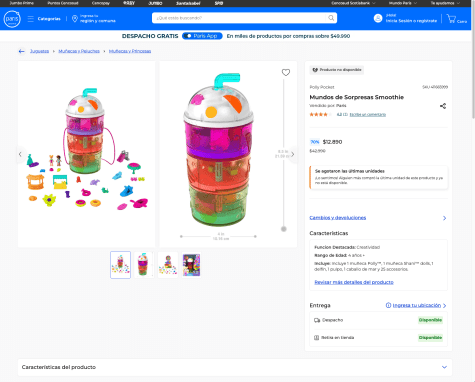475x382 pixels.
Task: Open the Categorías hamburger menu icon
Action: (31, 19)
